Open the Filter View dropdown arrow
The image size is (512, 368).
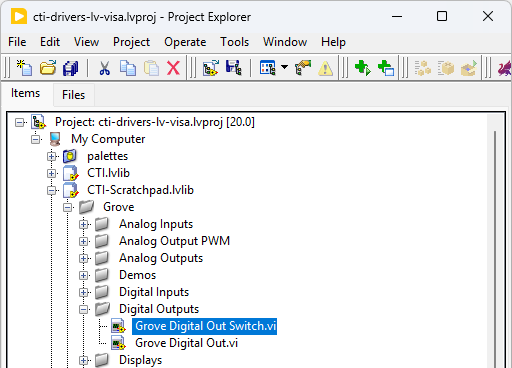[284, 67]
